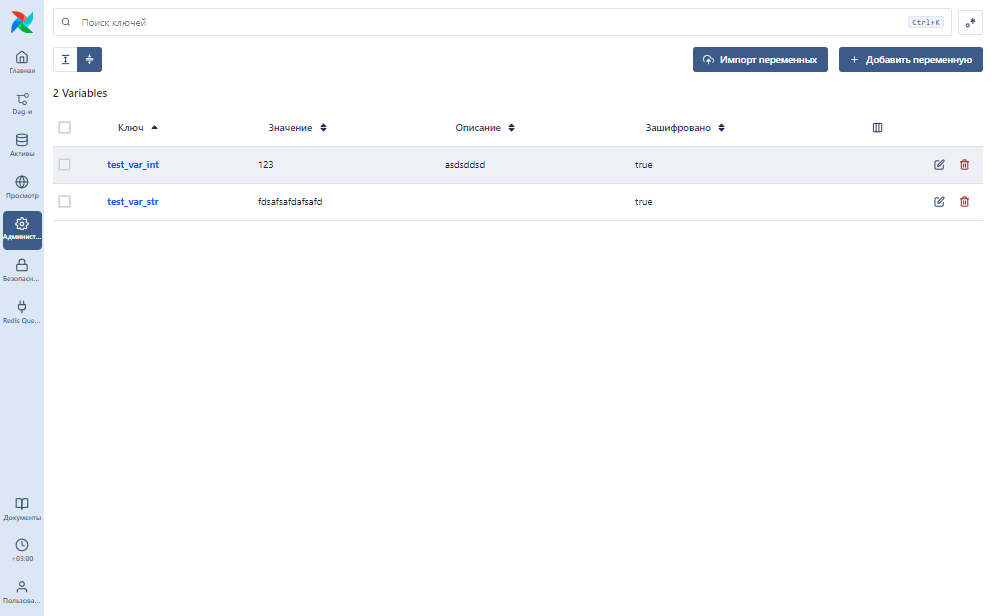
Task: Focus the Поиск ключей search field
Action: pos(502,22)
